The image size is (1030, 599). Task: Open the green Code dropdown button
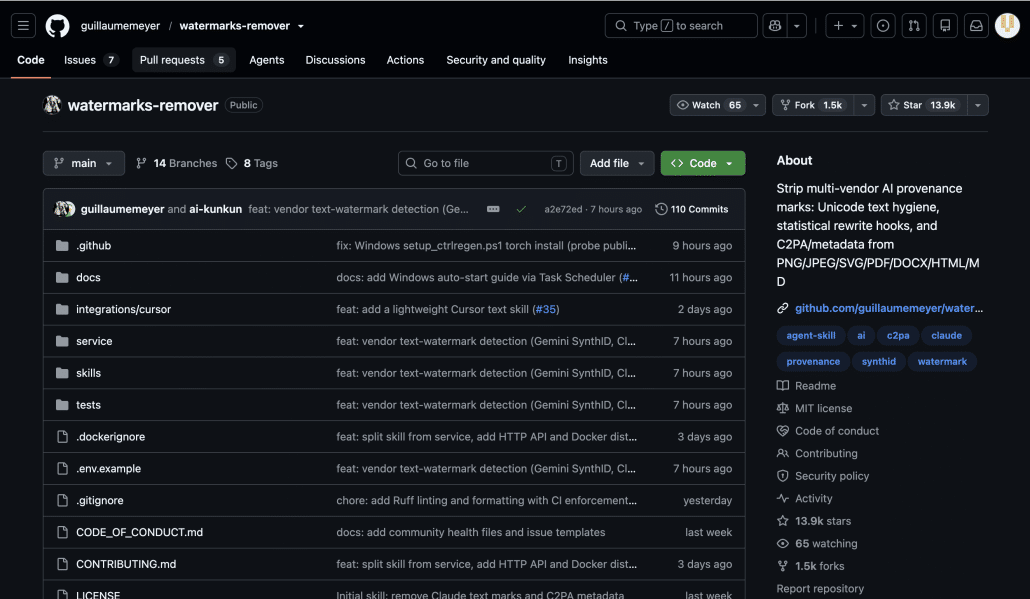pyautogui.click(x=703, y=163)
